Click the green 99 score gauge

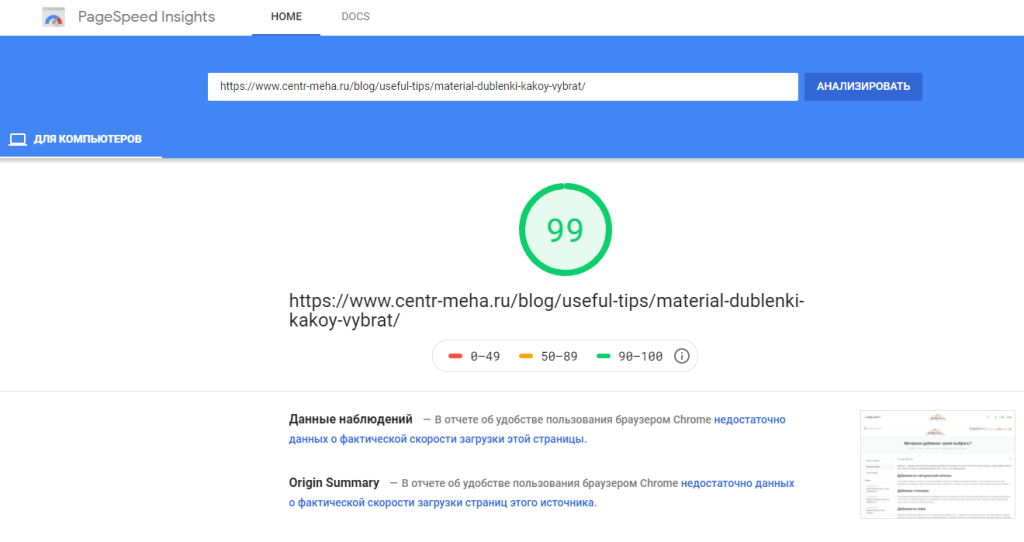click(x=565, y=229)
